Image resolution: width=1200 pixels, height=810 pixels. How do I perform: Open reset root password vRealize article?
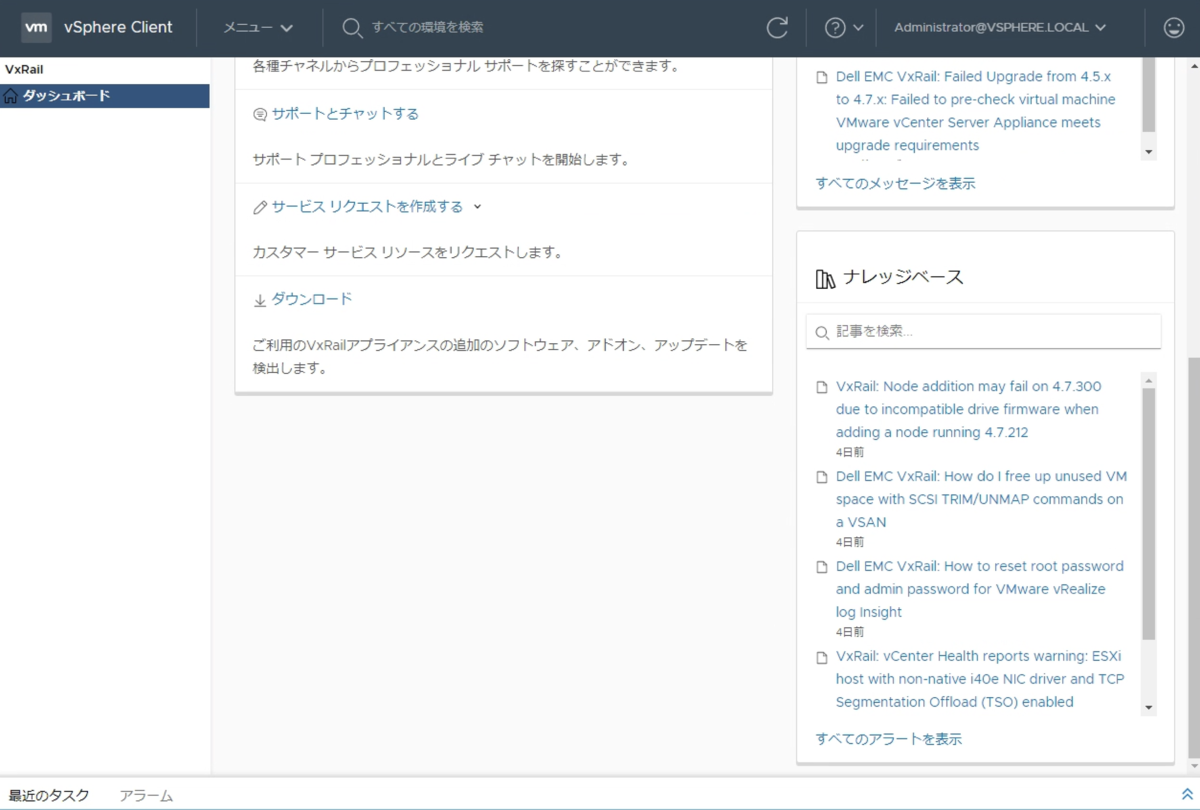pos(980,589)
